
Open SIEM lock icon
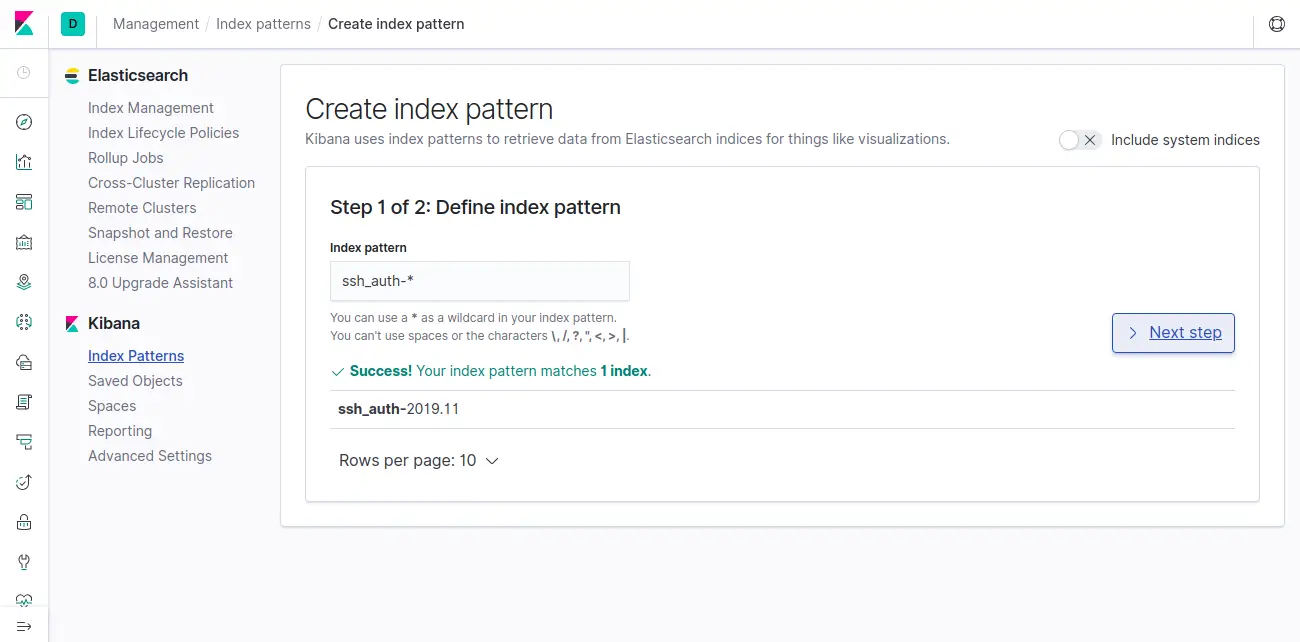(x=24, y=522)
